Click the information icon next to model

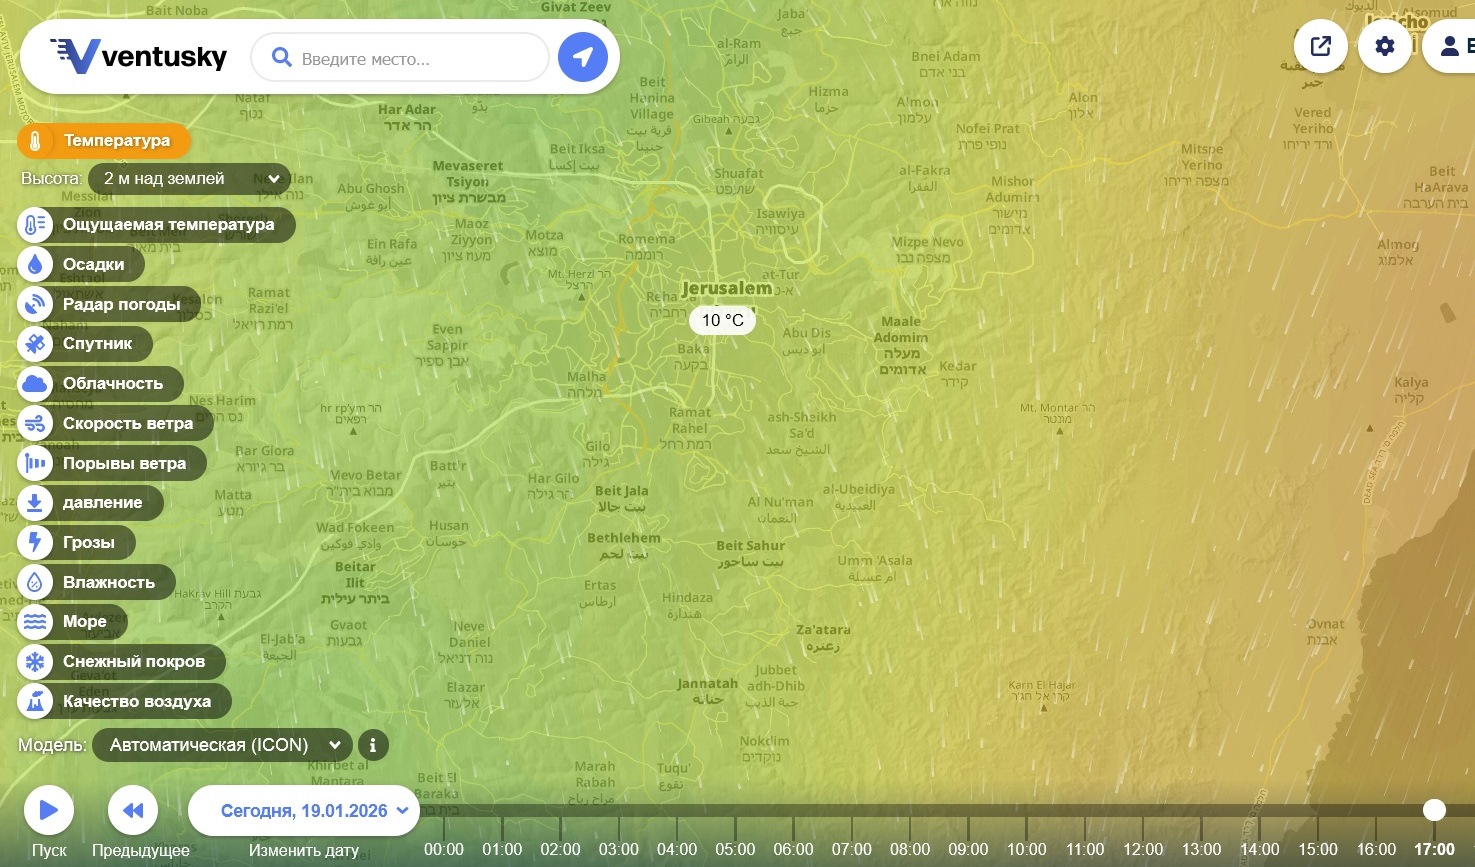(373, 745)
